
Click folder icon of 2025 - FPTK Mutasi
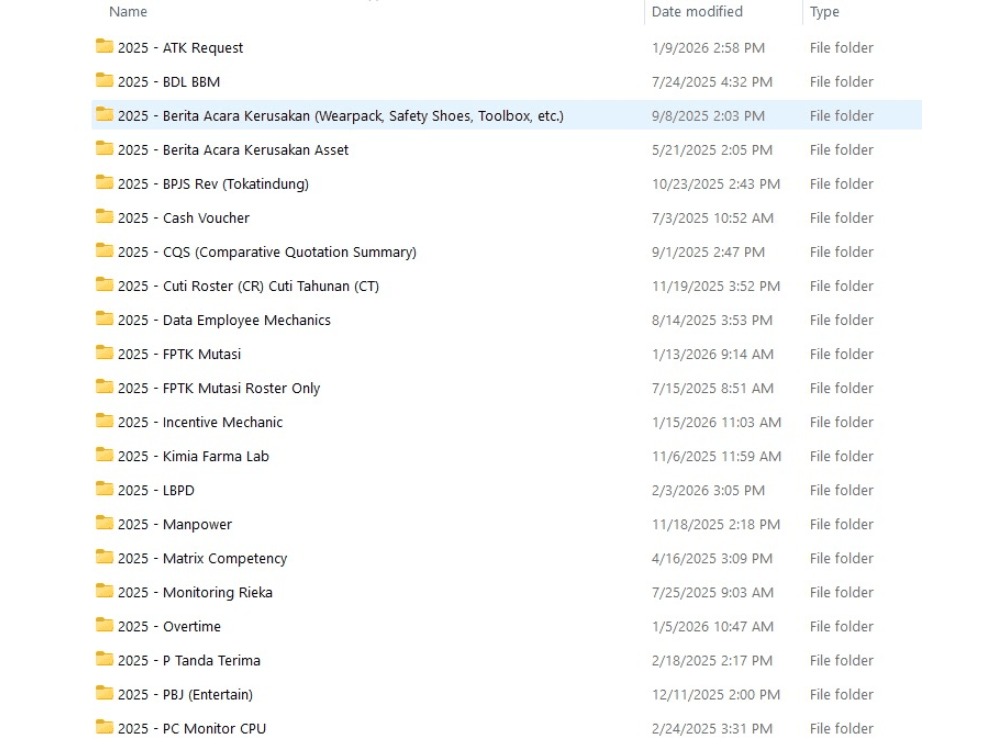click(105, 353)
